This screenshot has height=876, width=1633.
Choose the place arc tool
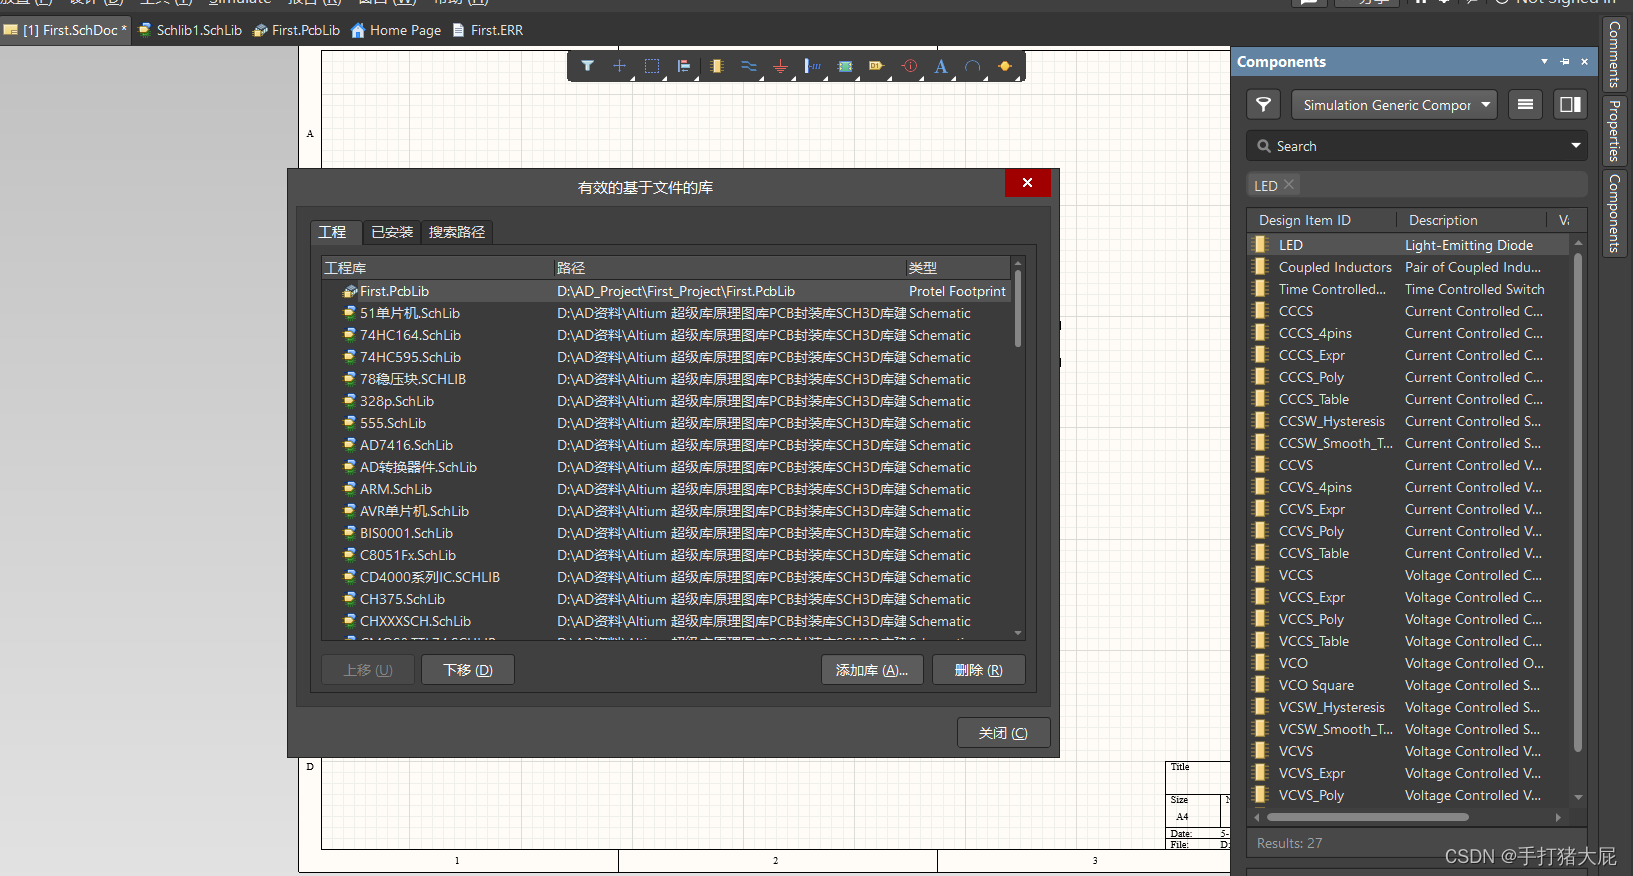point(973,66)
